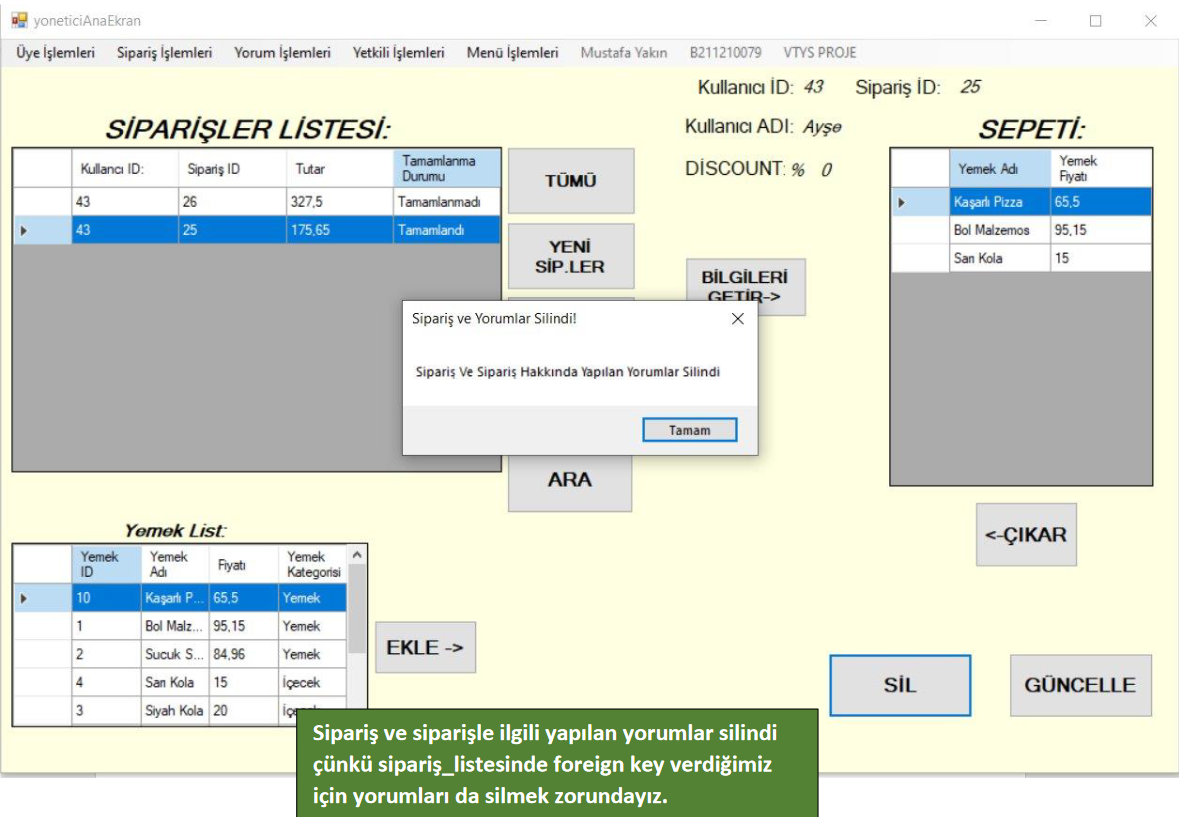The width and height of the screenshot is (1179, 817).
Task: Close the Sipariş ve Yorumlar Silindi dialog
Action: (x=738, y=319)
